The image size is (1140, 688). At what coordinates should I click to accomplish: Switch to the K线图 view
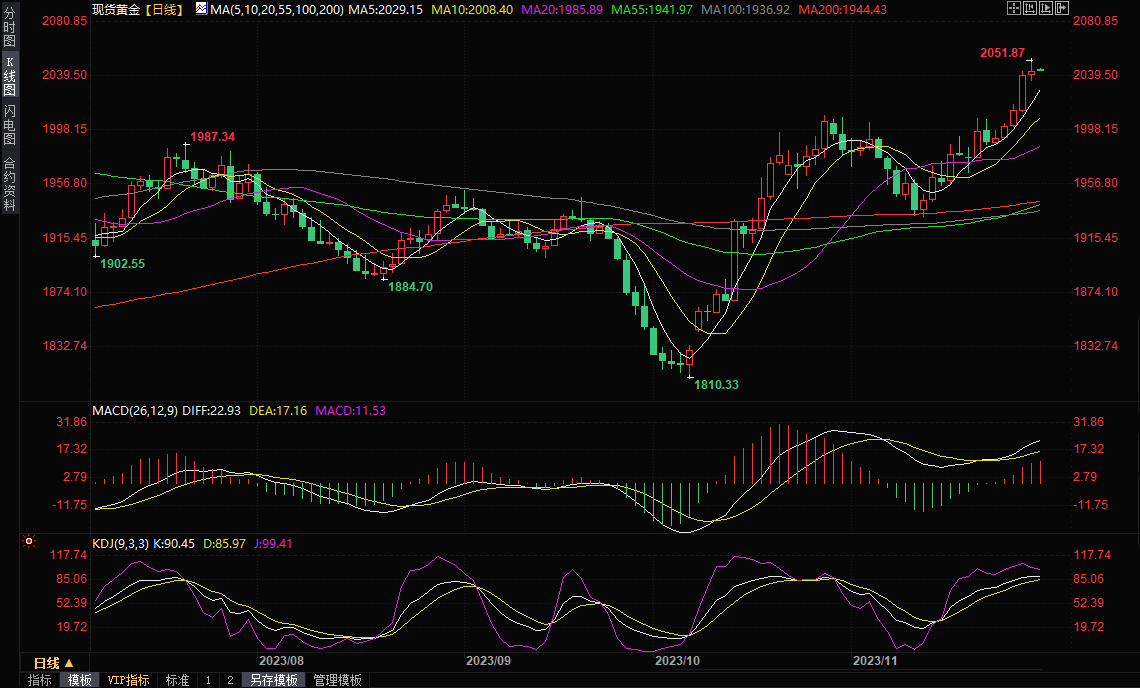tap(10, 77)
